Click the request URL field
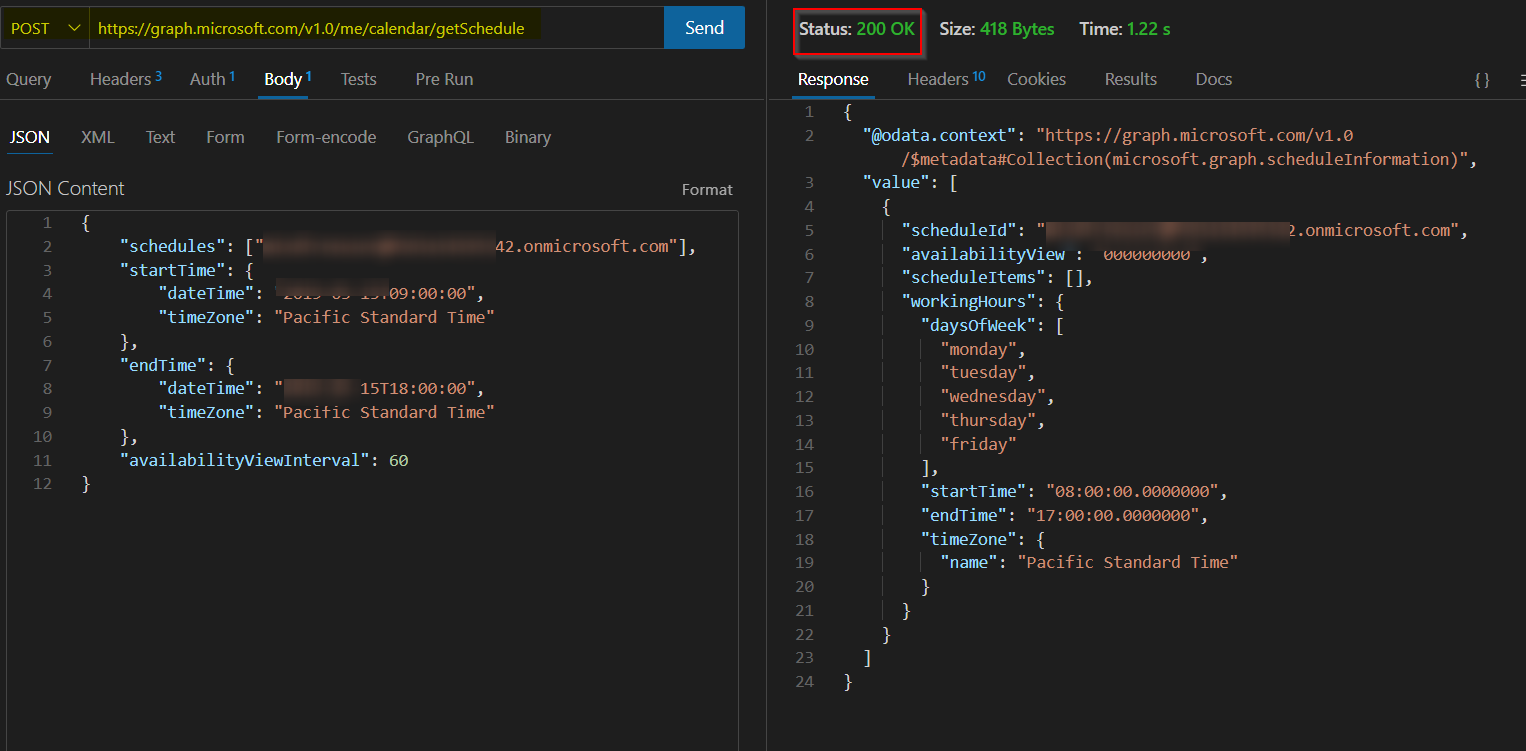Image resolution: width=1526 pixels, height=751 pixels. pos(376,28)
